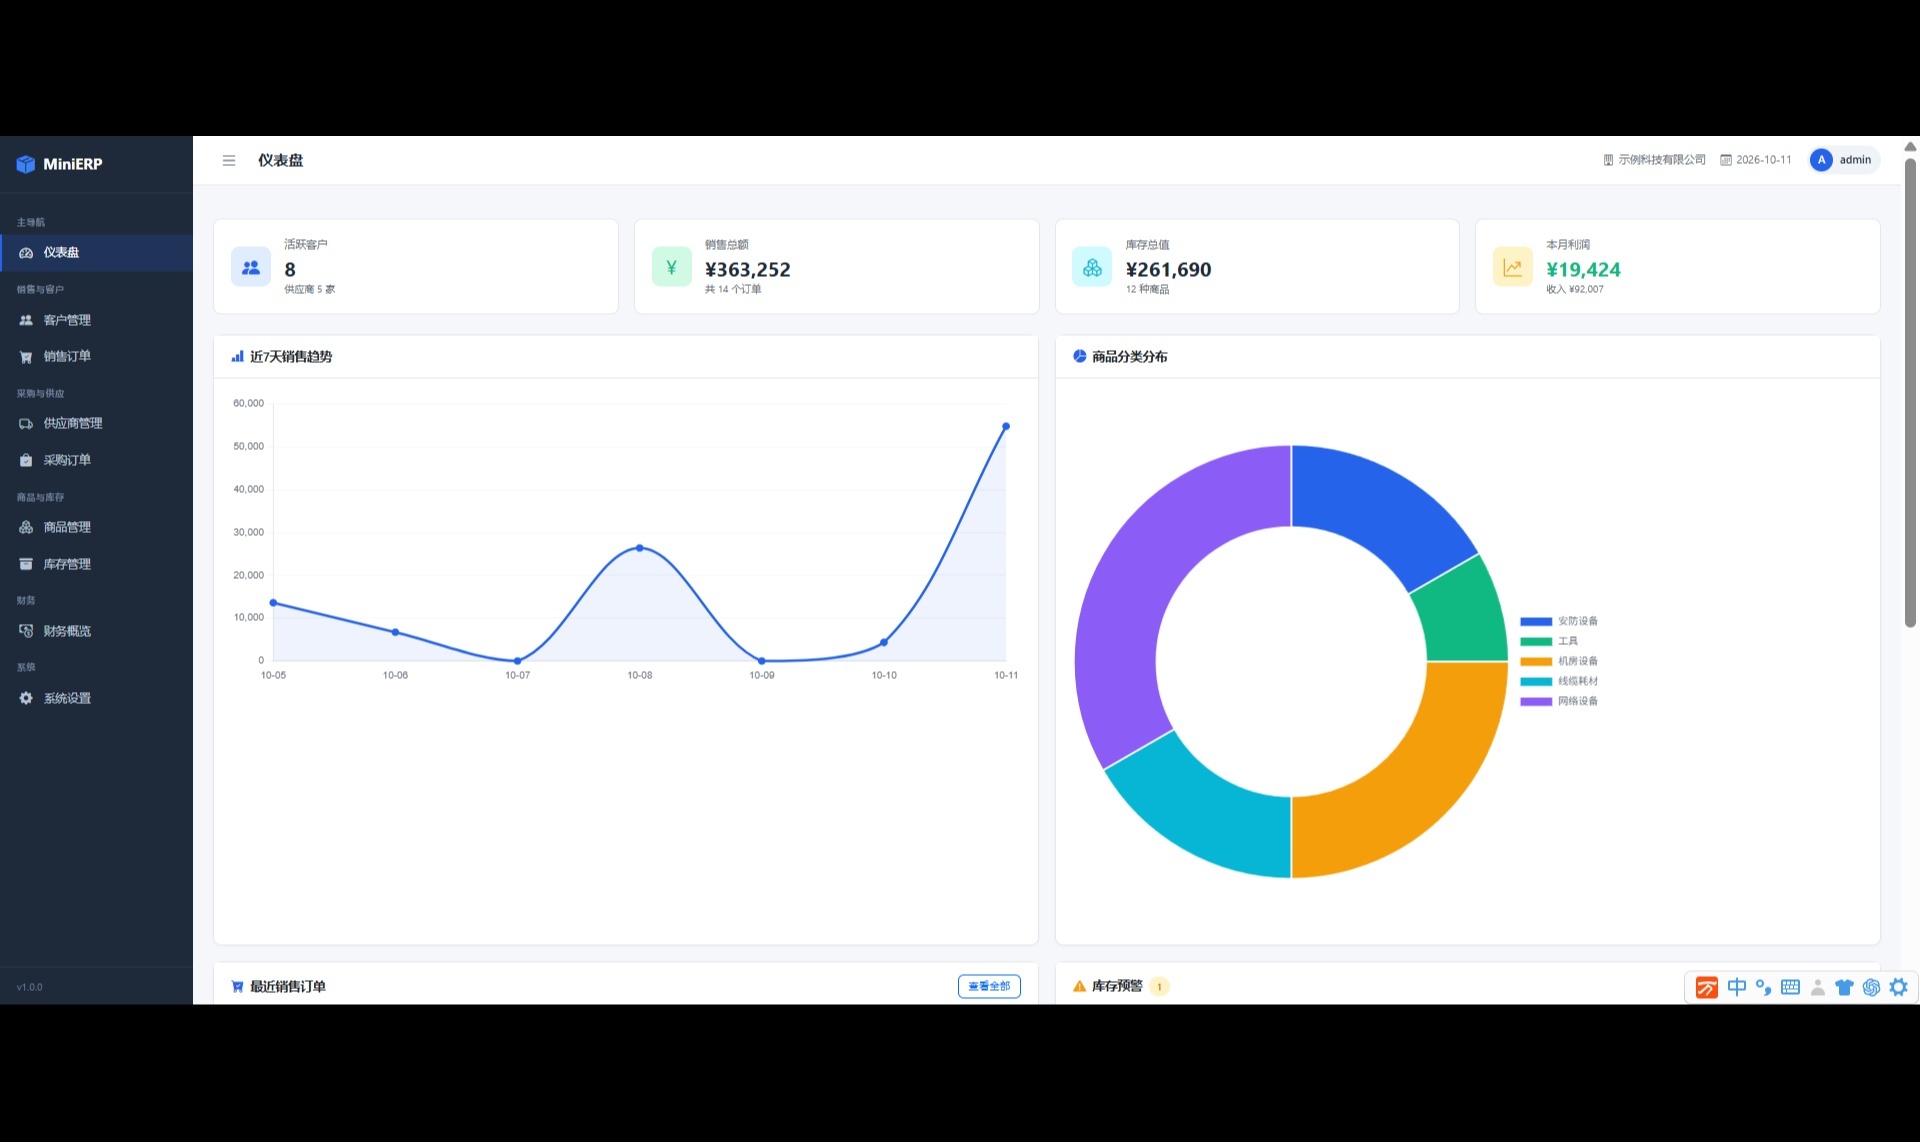The height and width of the screenshot is (1142, 1920).
Task: Click the v1.0.0 version text
Action: (x=30, y=987)
